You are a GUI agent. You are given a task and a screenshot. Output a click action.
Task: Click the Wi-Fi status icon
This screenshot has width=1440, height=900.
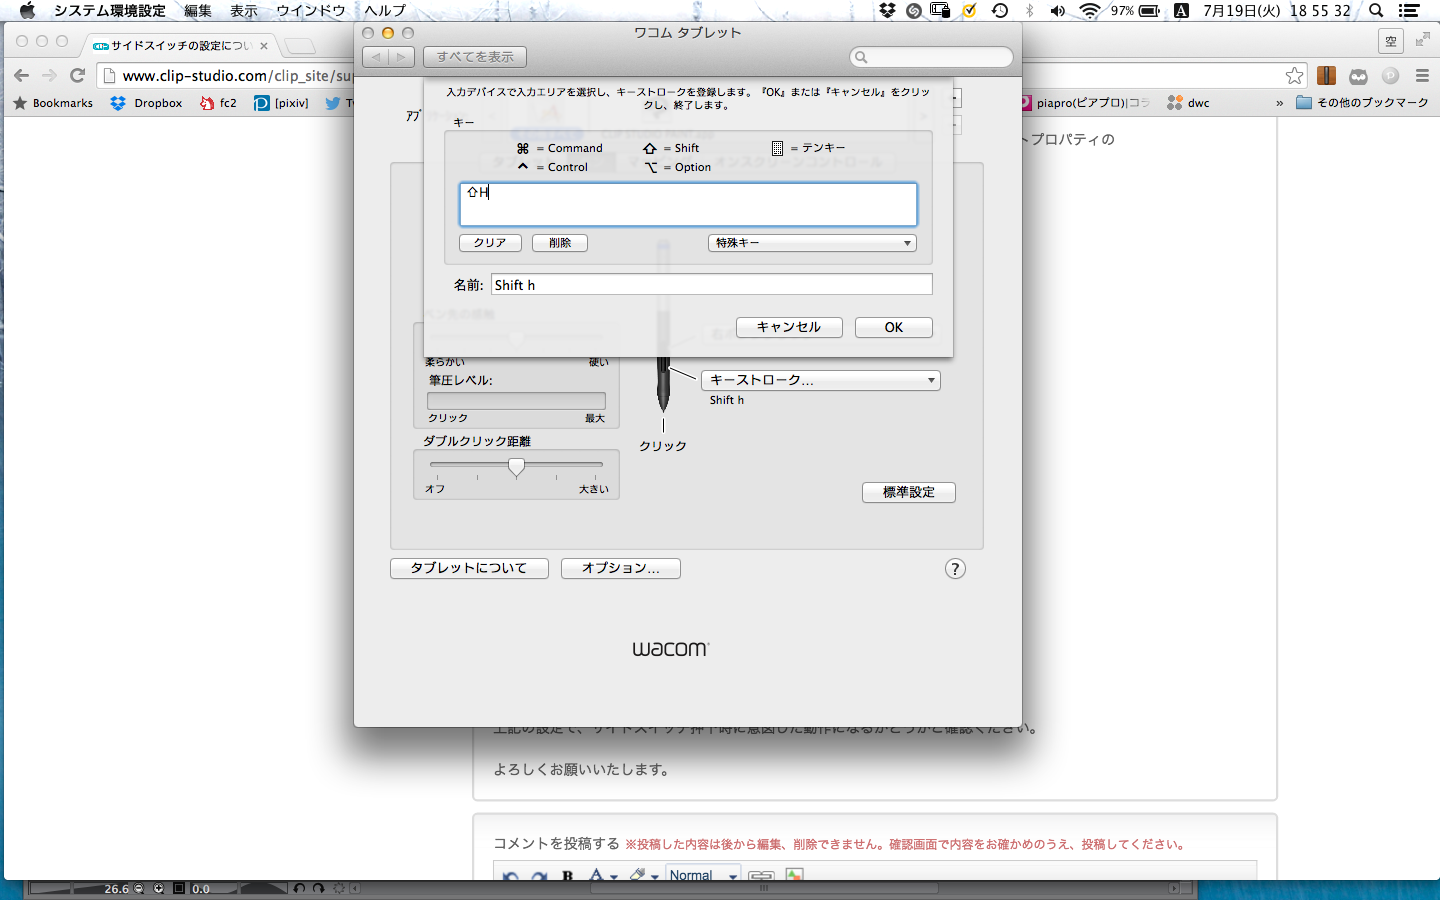point(1089,11)
